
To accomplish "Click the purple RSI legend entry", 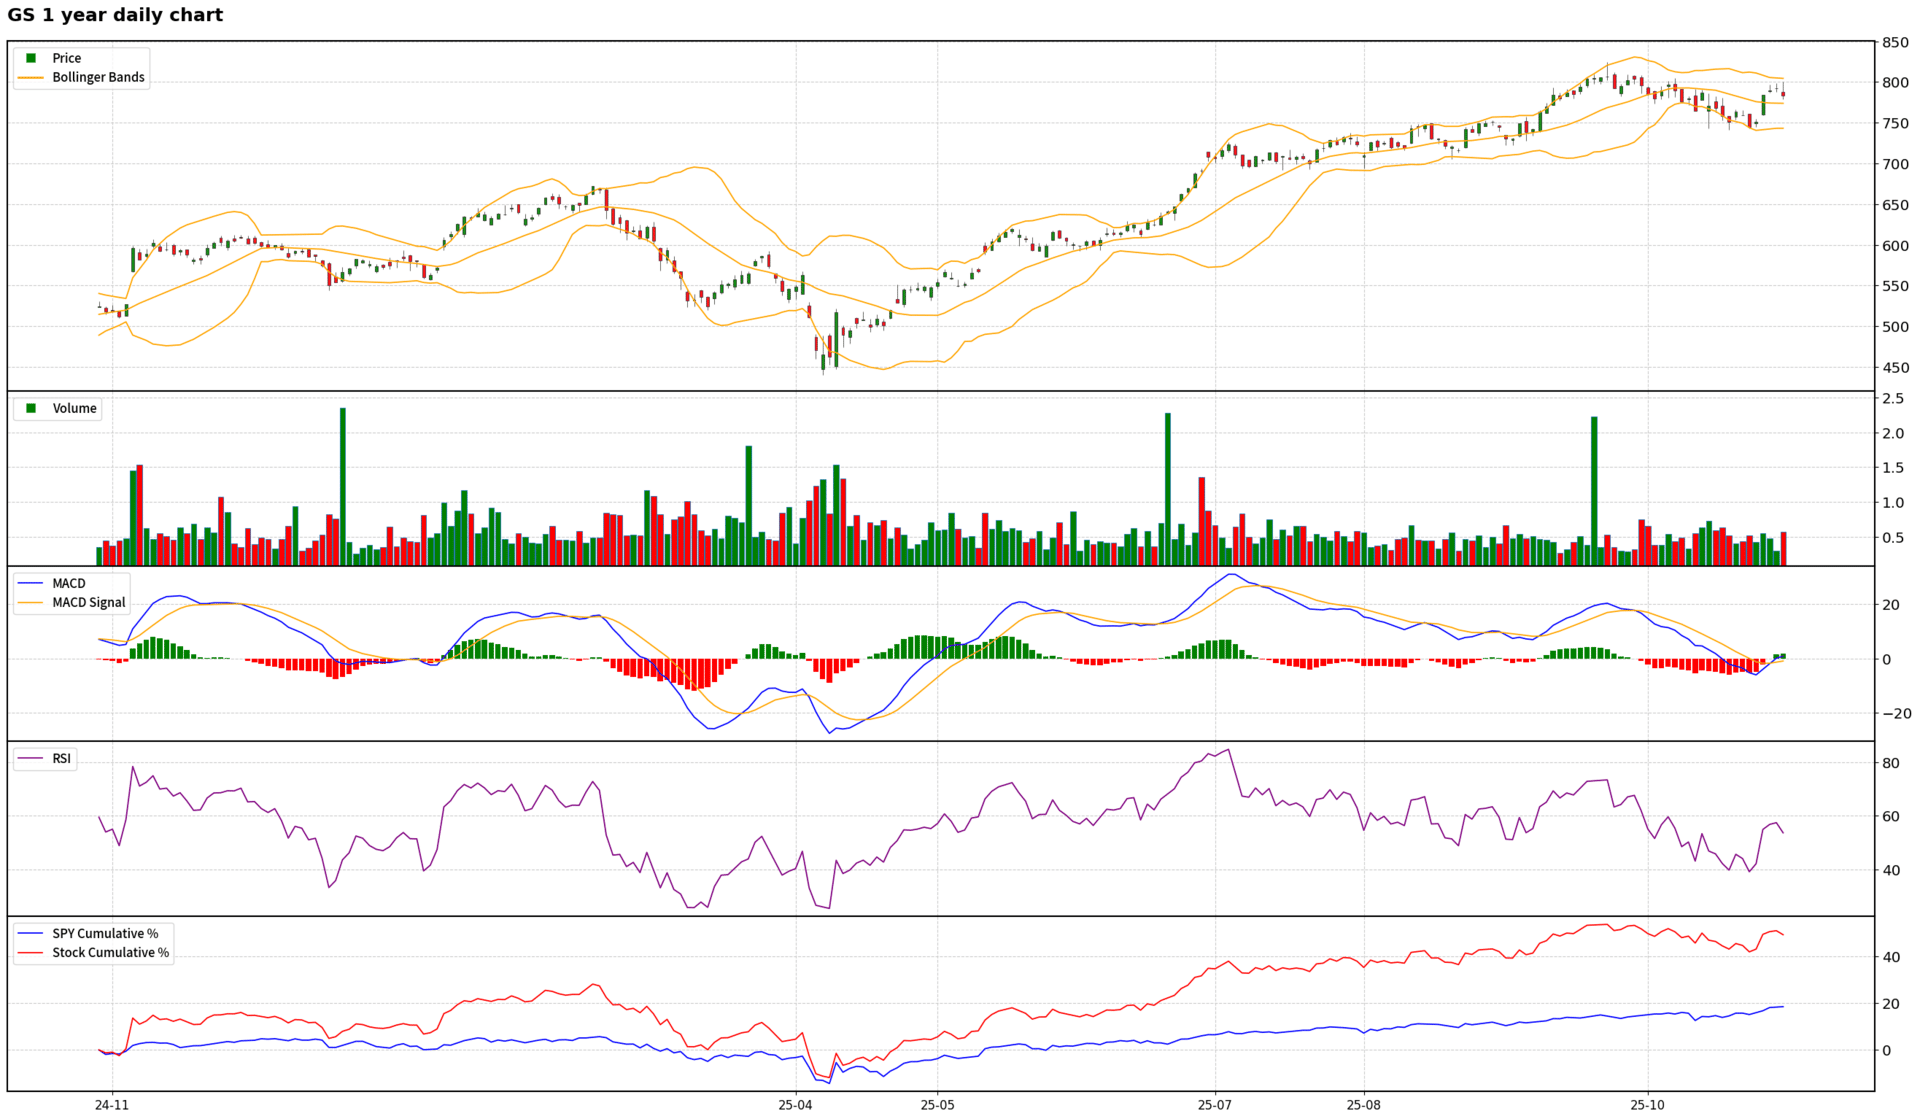I will pyautogui.click(x=61, y=758).
